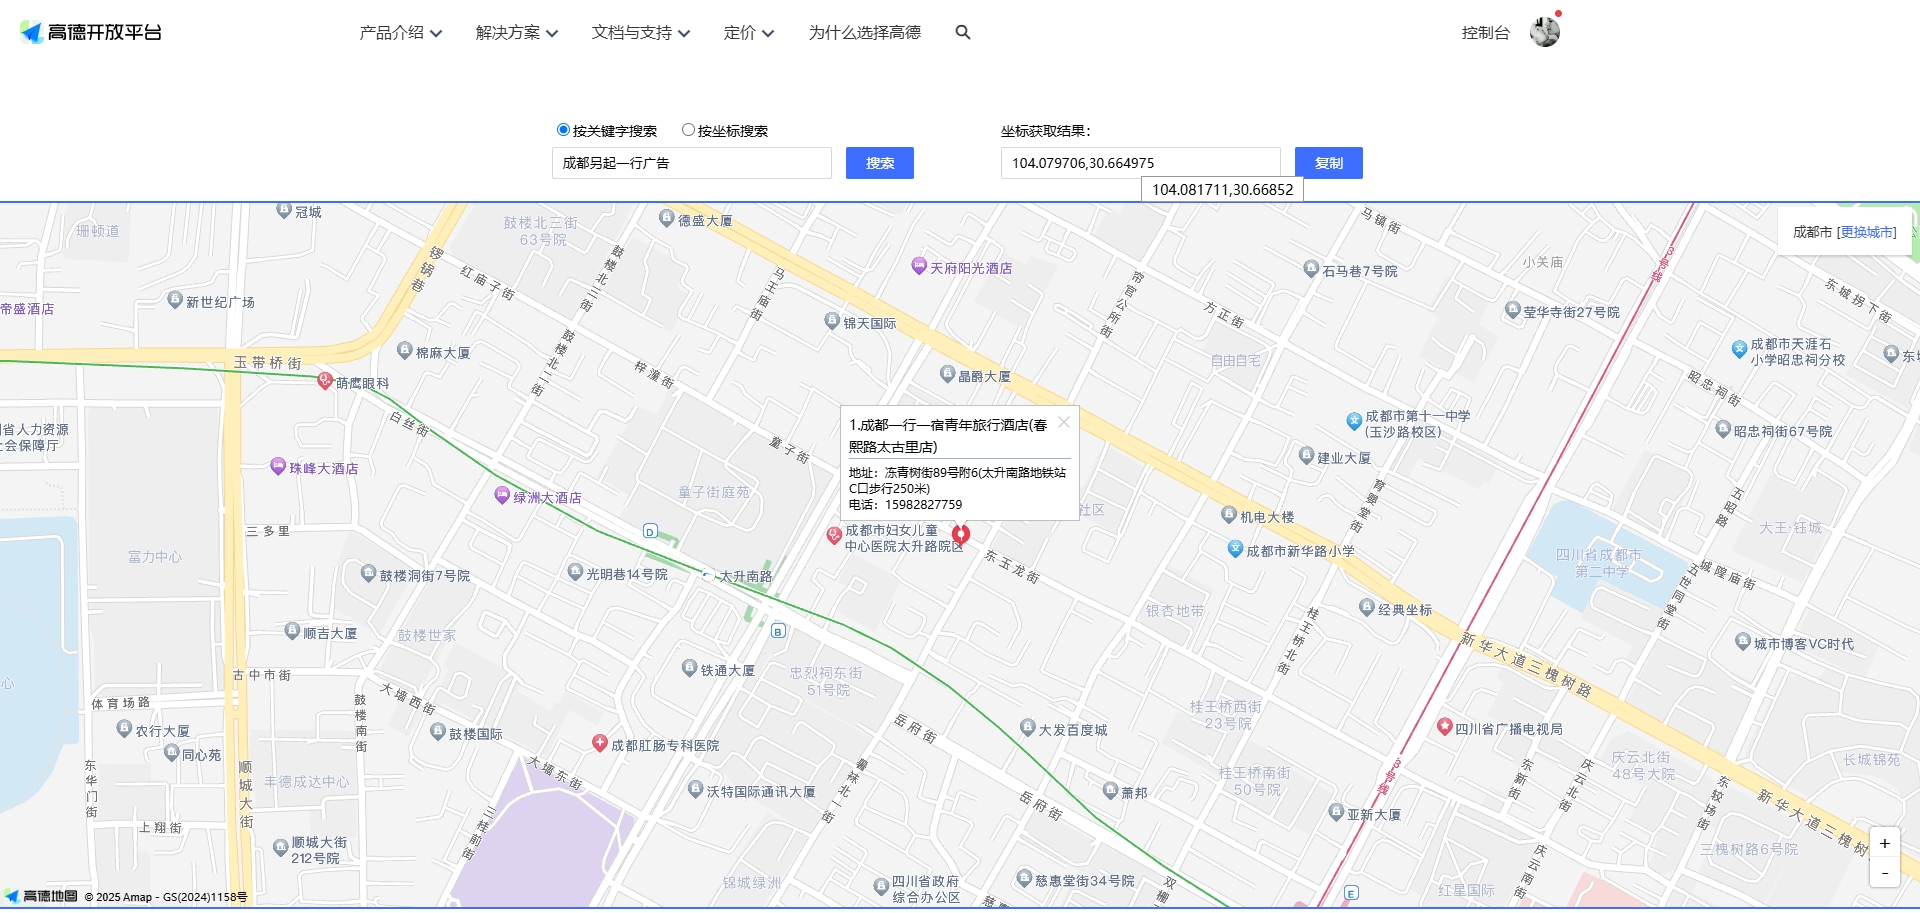Click the zoom out minus control on map

[x=1884, y=872]
